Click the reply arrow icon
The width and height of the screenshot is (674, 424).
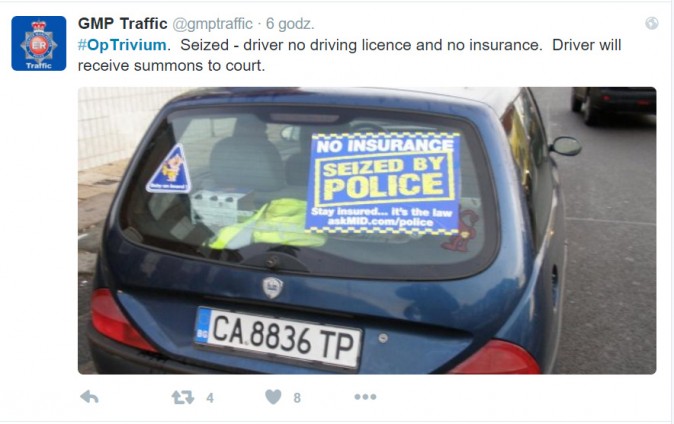pyautogui.click(x=89, y=397)
